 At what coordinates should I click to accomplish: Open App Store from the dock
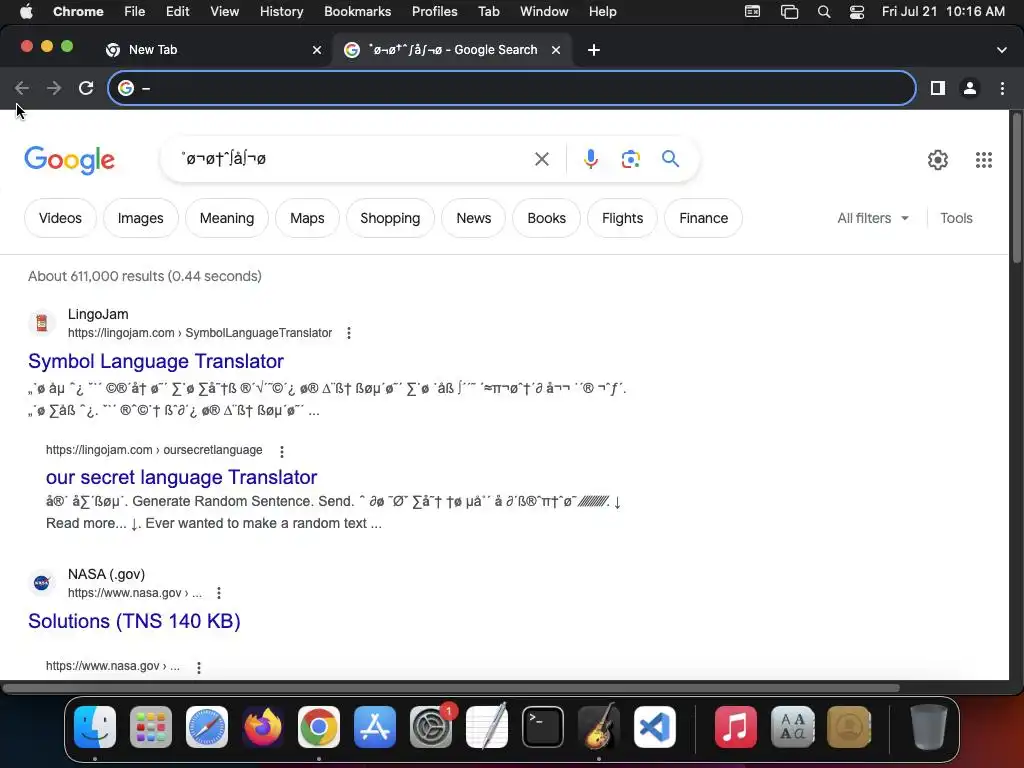click(x=375, y=727)
